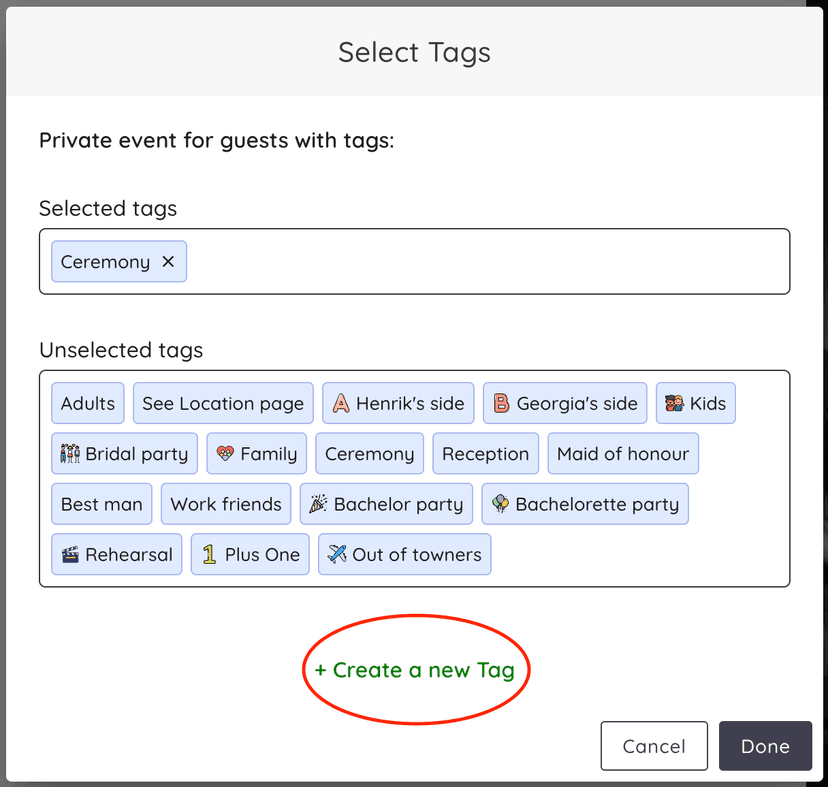828x787 pixels.
Task: Confirm selection with the Done button
Action: click(765, 745)
